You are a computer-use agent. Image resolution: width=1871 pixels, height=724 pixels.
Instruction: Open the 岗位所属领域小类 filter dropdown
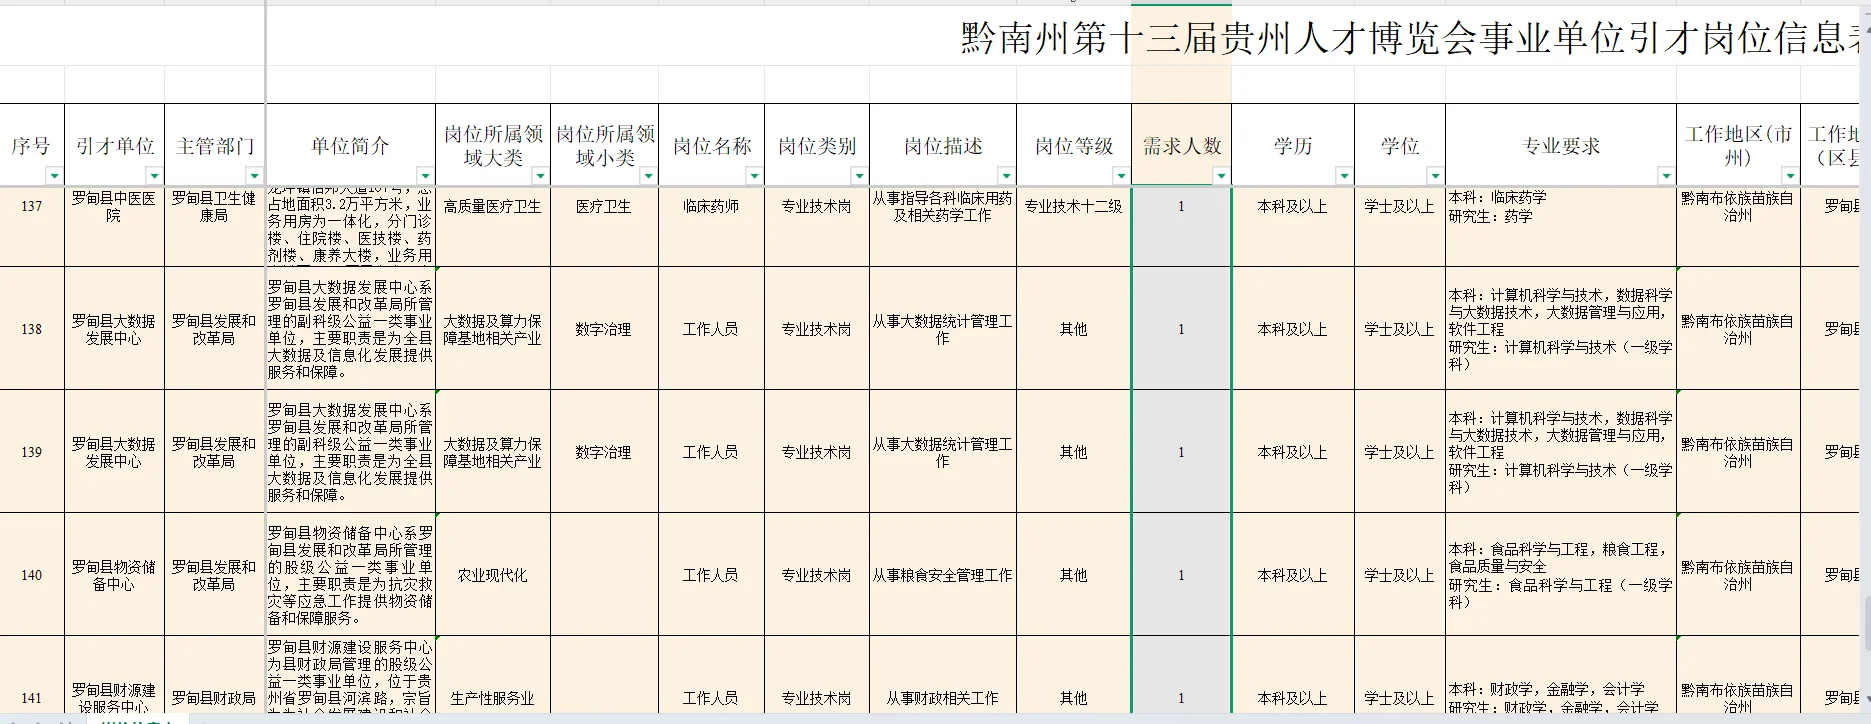coord(648,176)
